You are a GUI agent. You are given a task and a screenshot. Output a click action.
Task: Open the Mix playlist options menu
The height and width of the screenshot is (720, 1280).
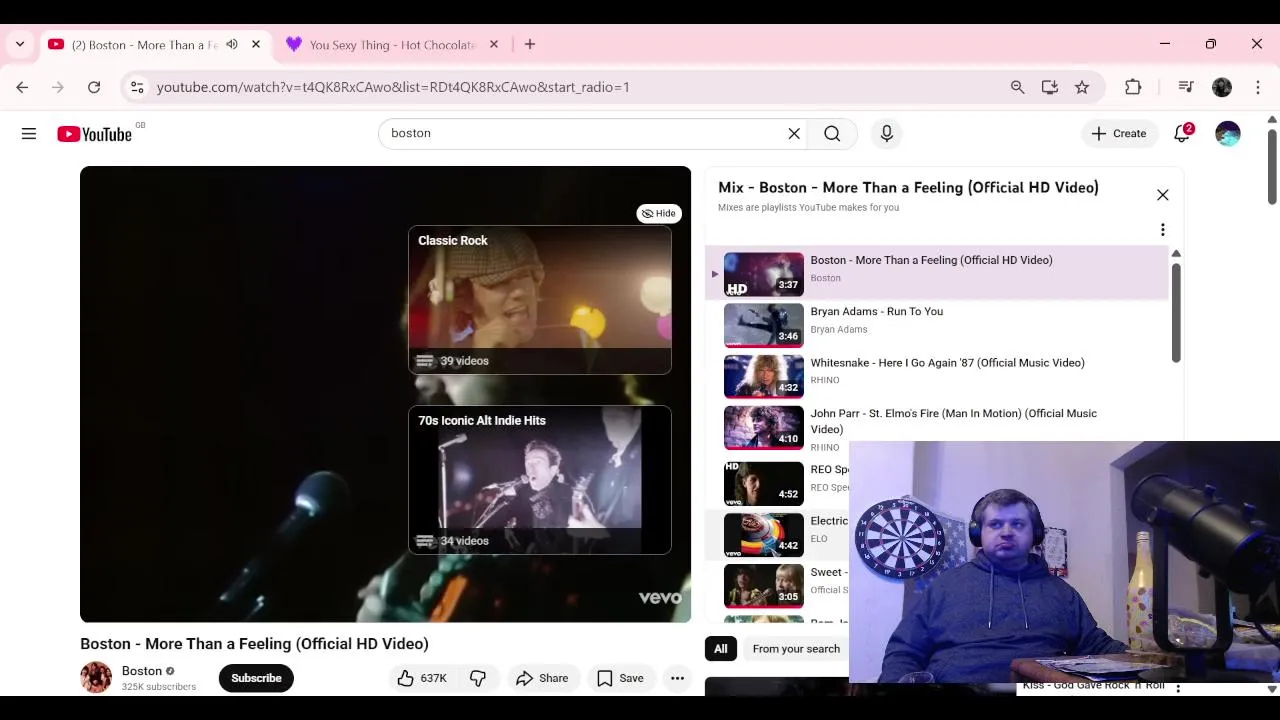point(1162,230)
